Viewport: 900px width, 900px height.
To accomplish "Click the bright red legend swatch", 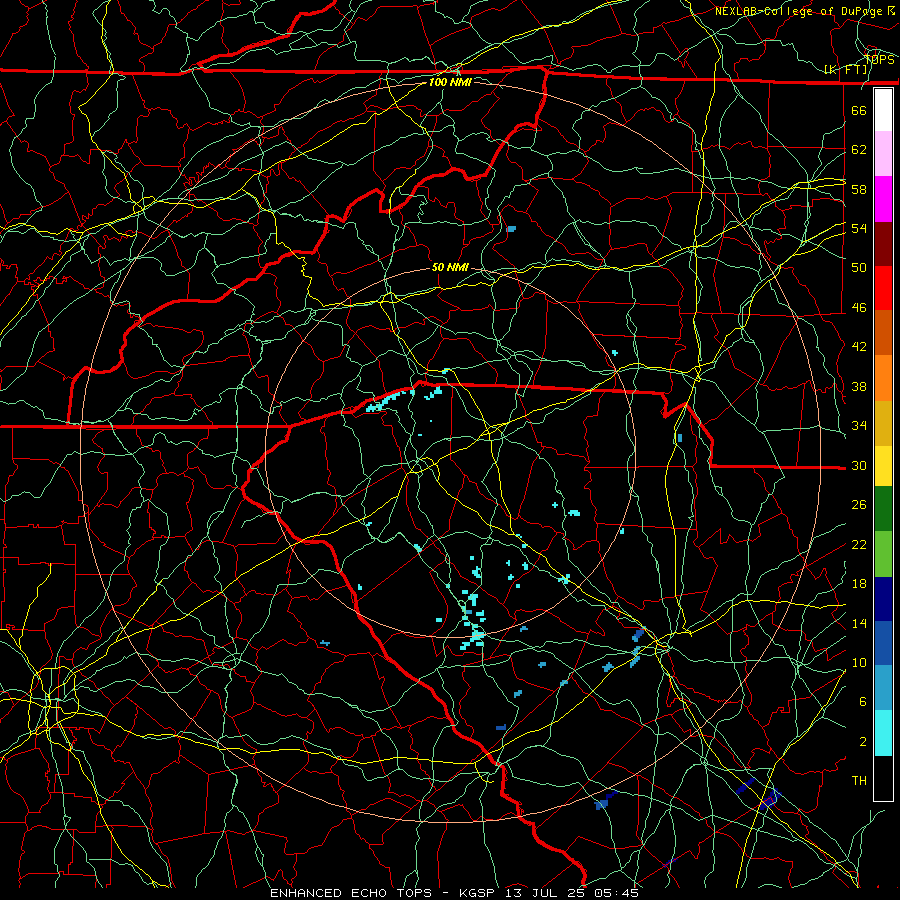I will 883,288.
